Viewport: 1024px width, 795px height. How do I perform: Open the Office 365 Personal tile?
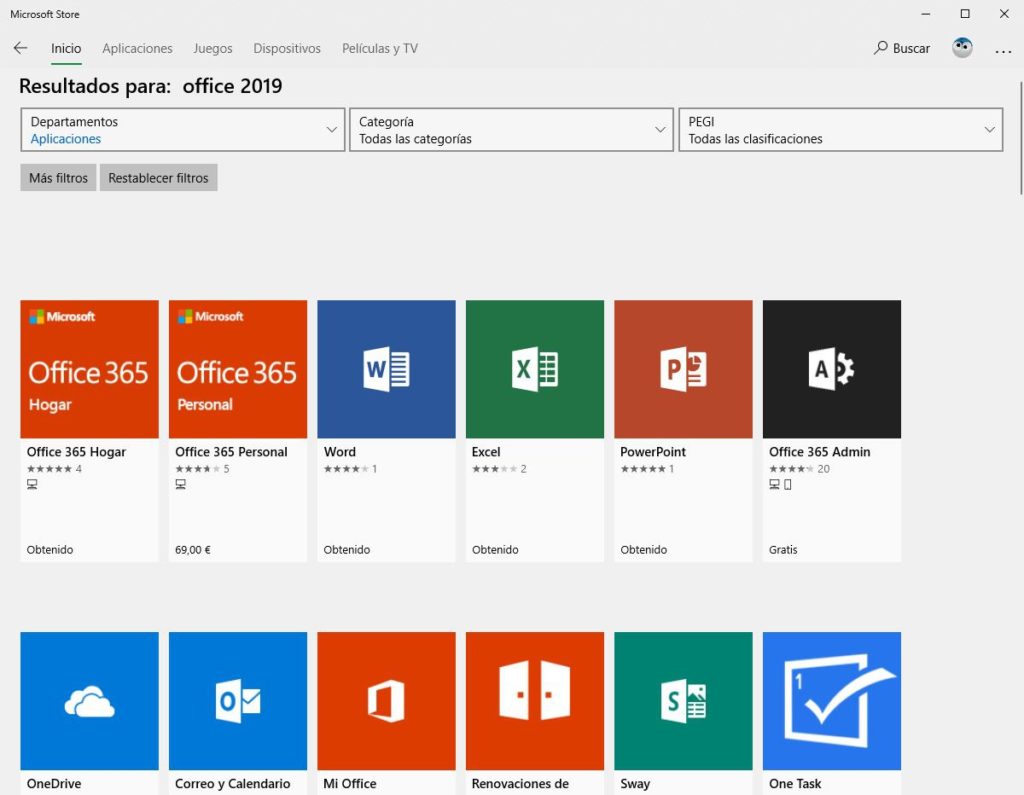tap(238, 369)
